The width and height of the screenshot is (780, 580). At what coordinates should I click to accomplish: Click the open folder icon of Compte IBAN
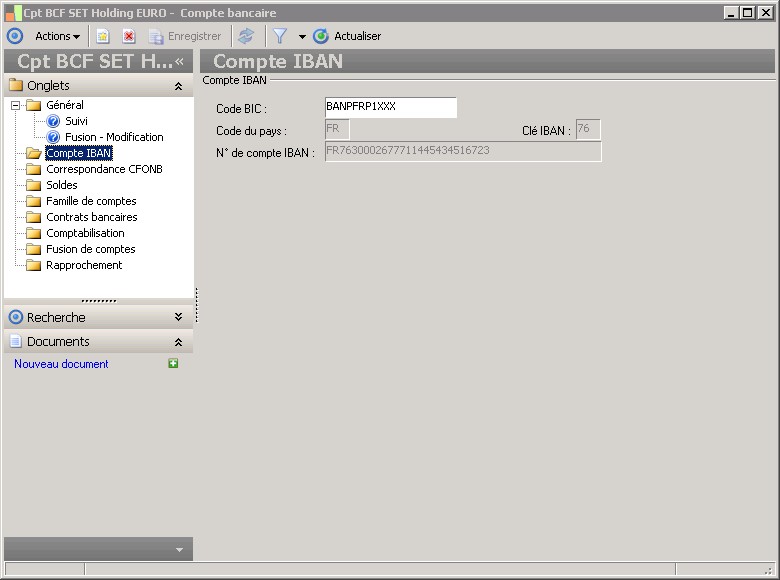[x=33, y=153]
